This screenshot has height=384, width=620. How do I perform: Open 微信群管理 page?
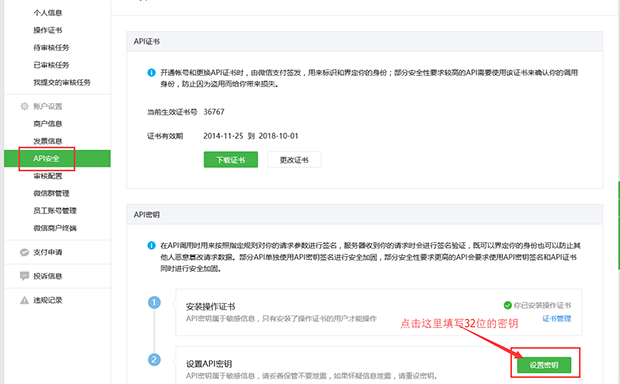coord(51,193)
